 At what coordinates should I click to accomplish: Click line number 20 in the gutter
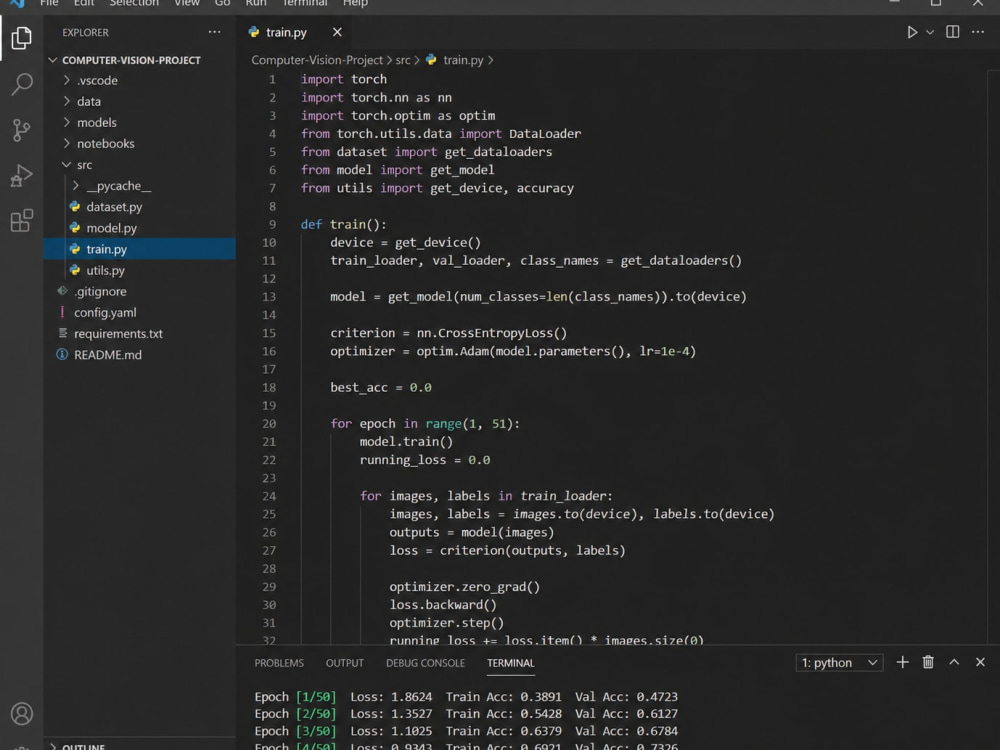pos(269,423)
